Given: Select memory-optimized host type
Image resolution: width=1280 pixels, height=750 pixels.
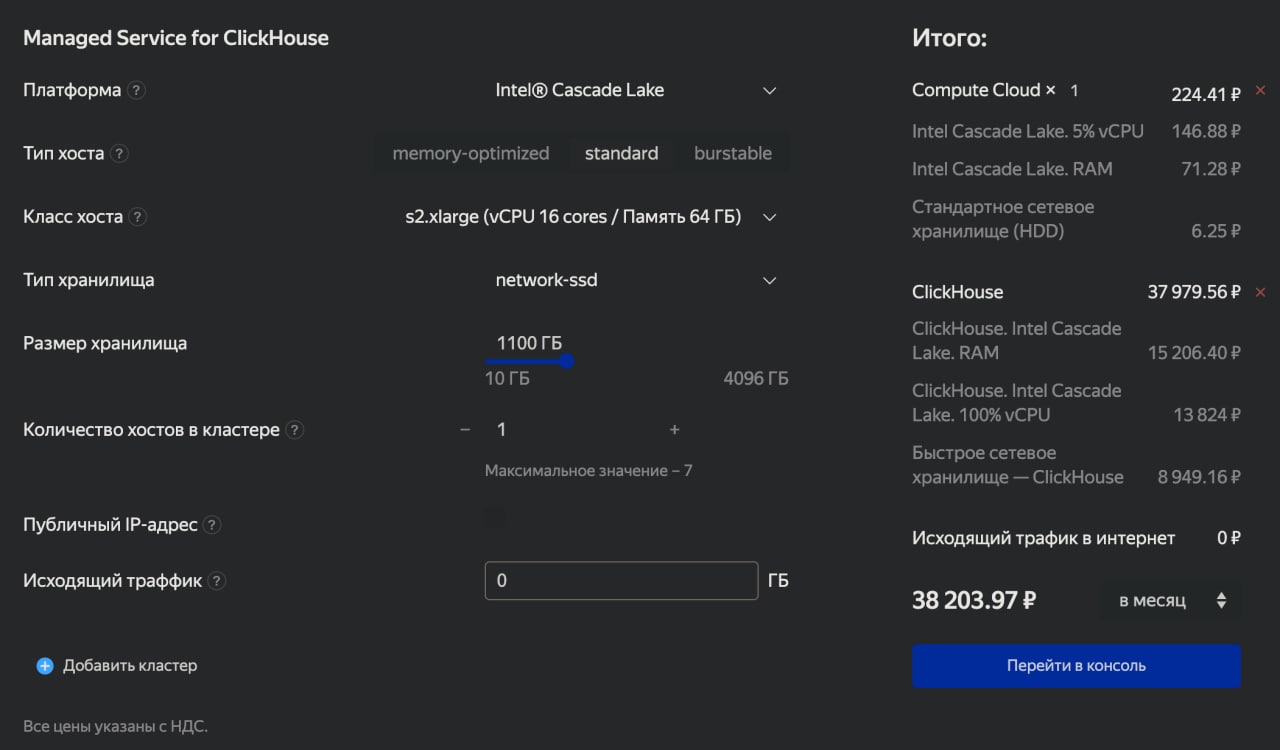Looking at the screenshot, I should tap(471, 154).
